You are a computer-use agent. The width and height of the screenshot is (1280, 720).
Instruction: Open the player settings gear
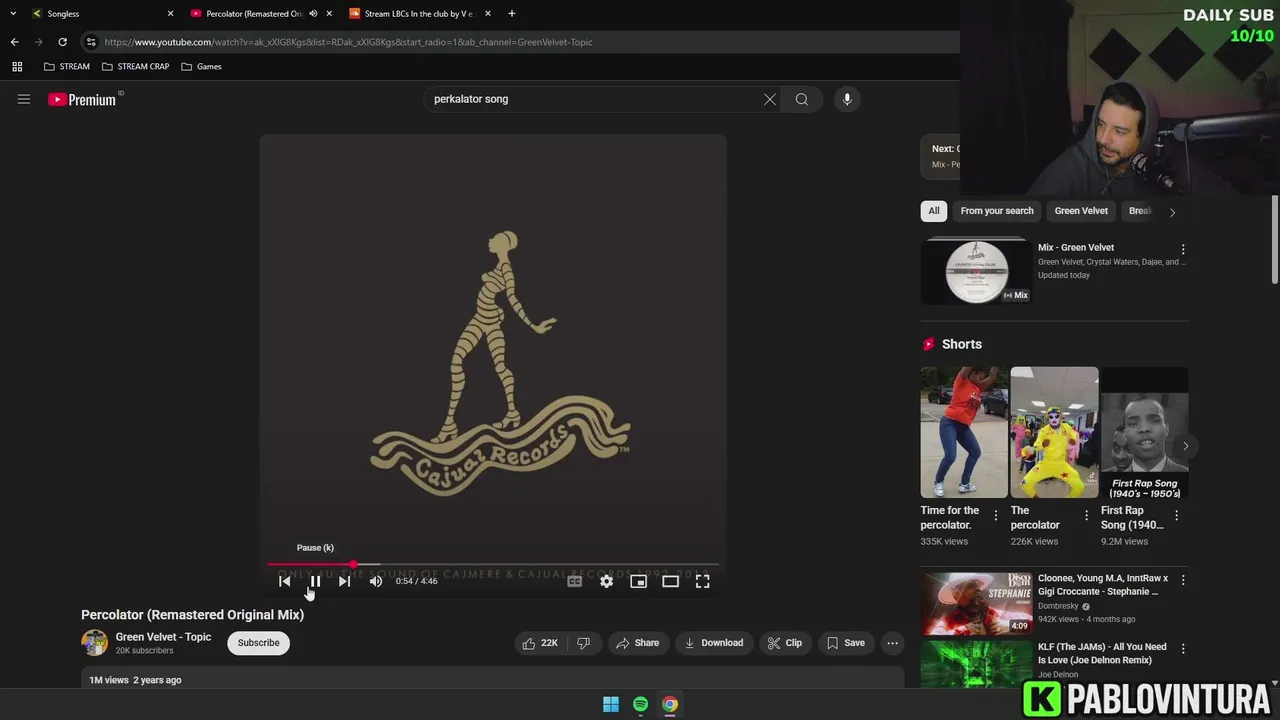pos(606,581)
